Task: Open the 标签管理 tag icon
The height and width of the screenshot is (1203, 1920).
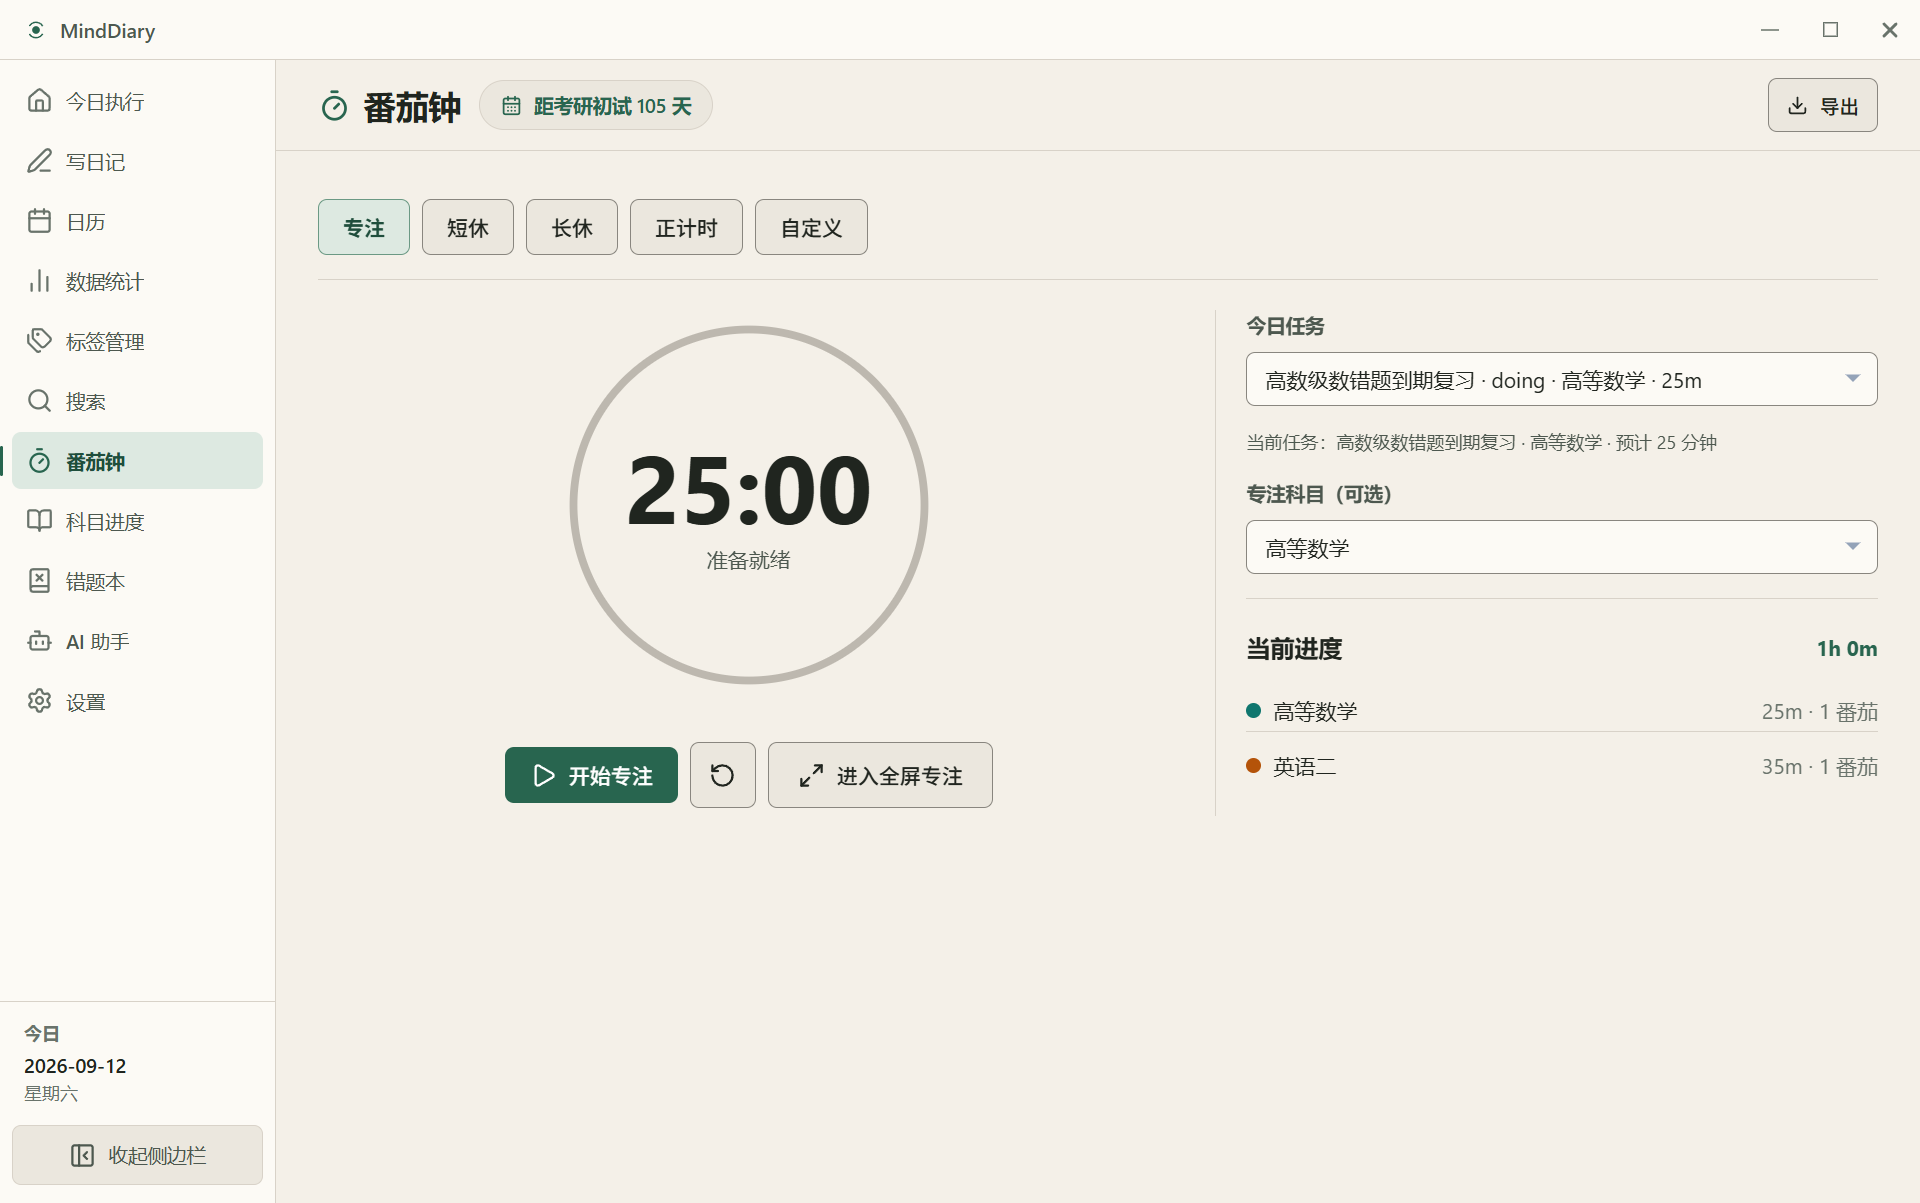Action: point(39,341)
